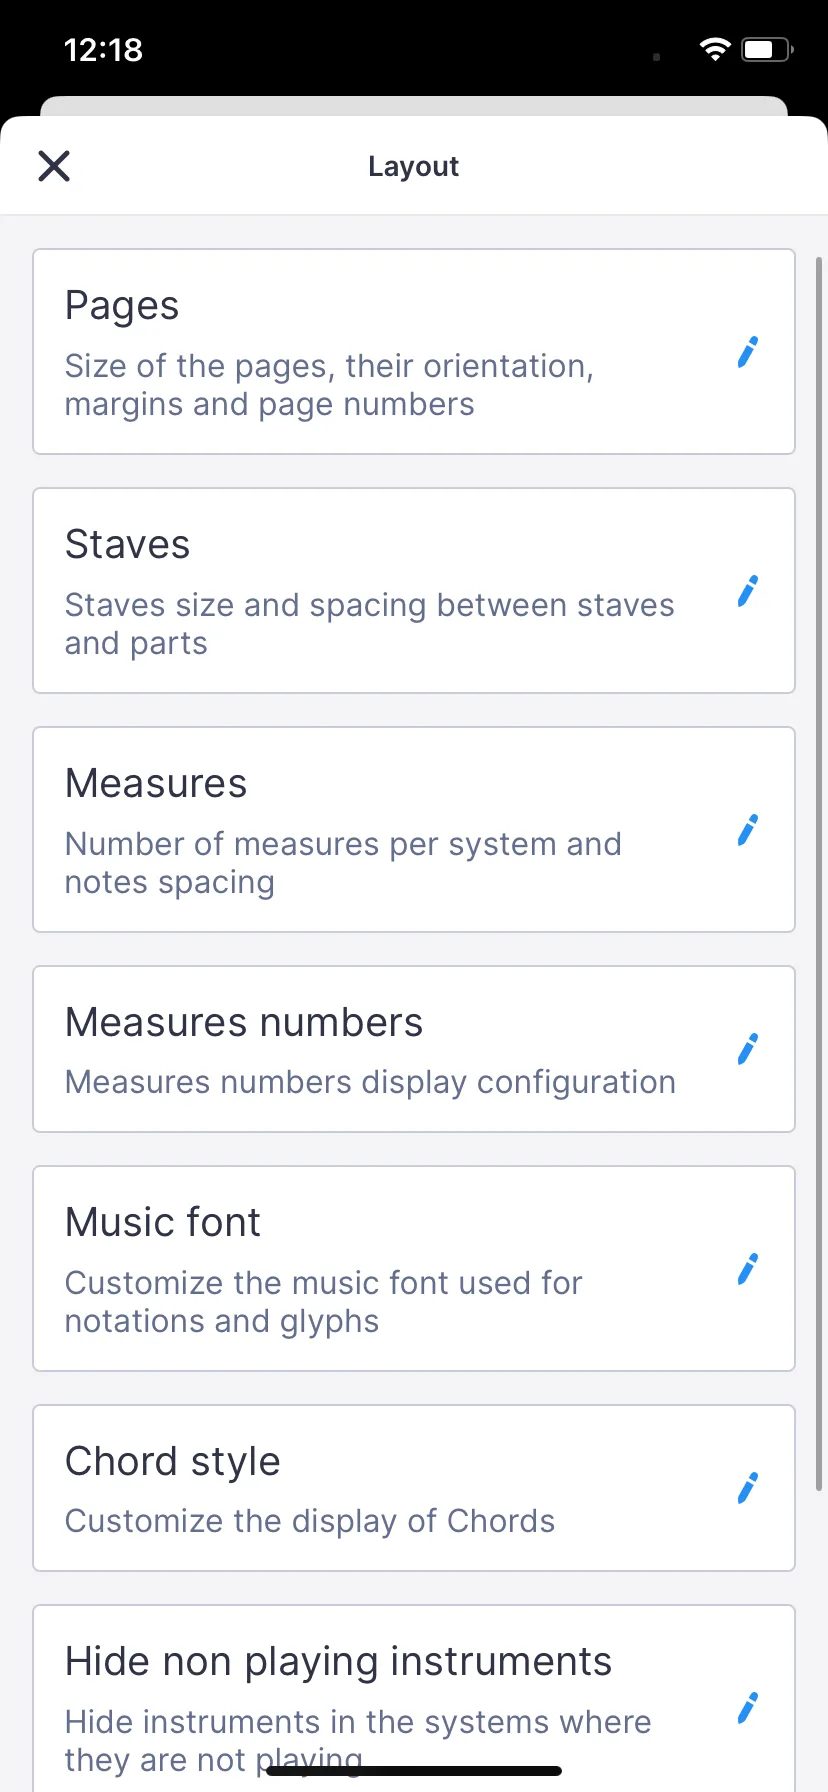Open Measures numbers heading
Image resolution: width=828 pixels, height=1792 pixels.
[x=243, y=1023]
